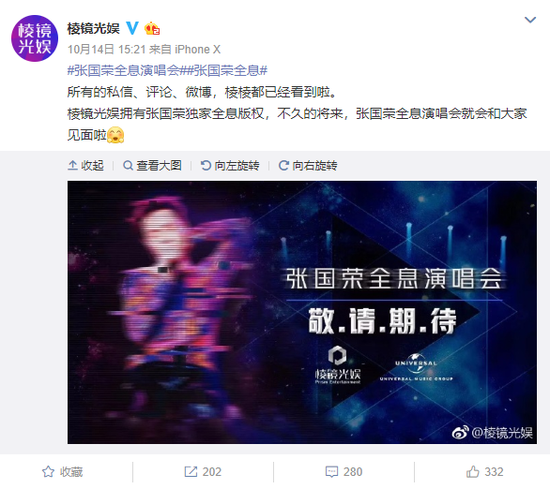Click the 棱镜光娱 username
Viewport: 550px width, 489px height.
(x=93, y=28)
